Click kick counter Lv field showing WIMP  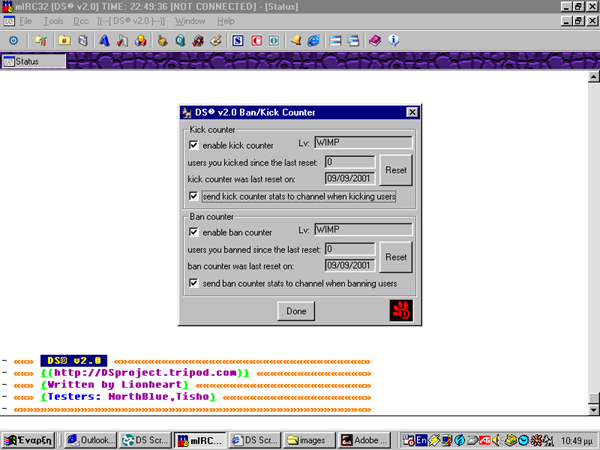click(x=364, y=143)
